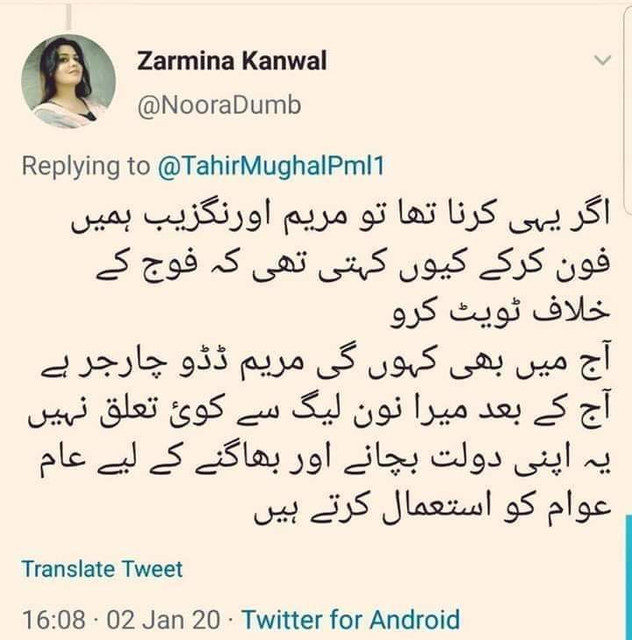Open Zarmina Kanwal's profile picture
This screenshot has width=632, height=640.
pos(68,81)
